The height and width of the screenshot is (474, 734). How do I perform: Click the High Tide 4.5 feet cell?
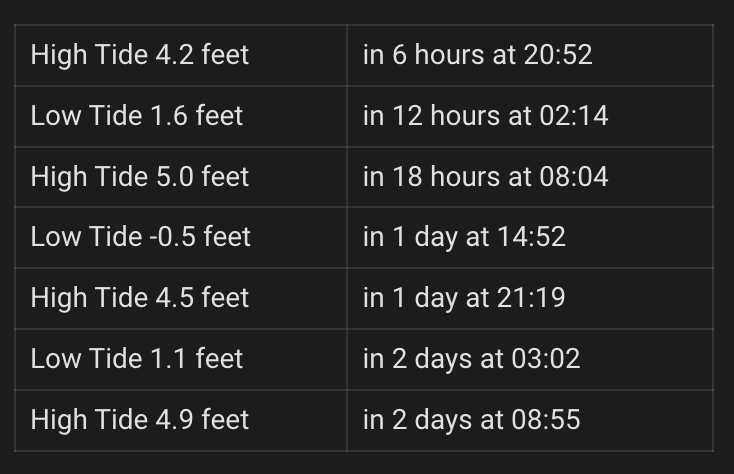140,298
